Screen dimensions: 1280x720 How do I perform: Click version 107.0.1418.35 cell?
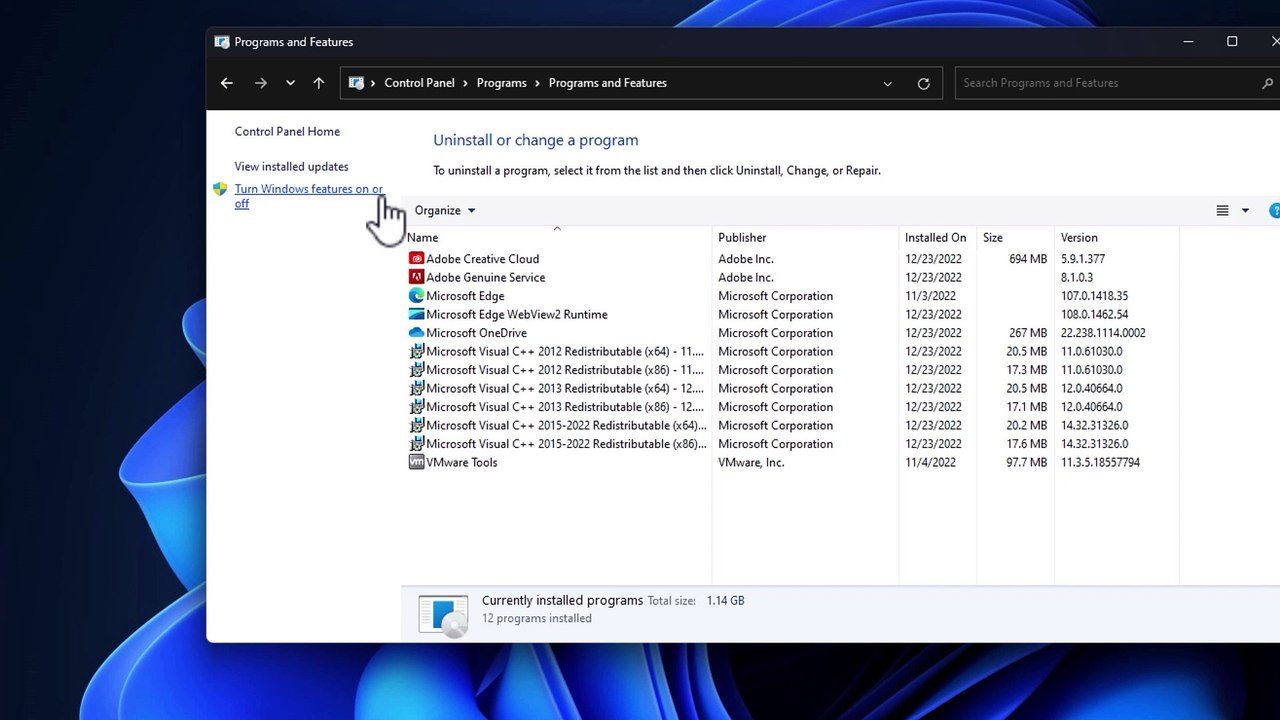tap(1094, 296)
